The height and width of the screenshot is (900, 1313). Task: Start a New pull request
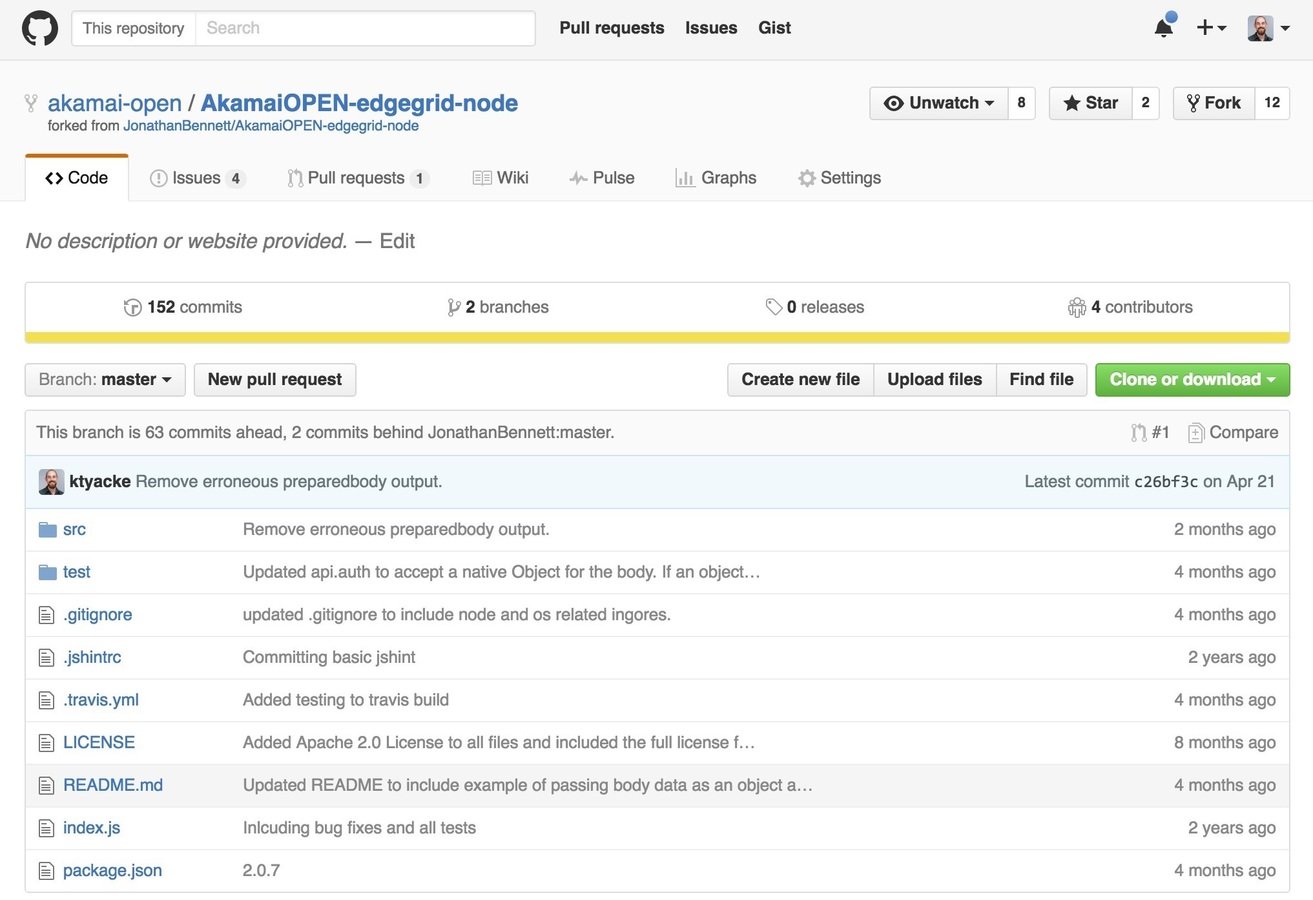tap(275, 379)
